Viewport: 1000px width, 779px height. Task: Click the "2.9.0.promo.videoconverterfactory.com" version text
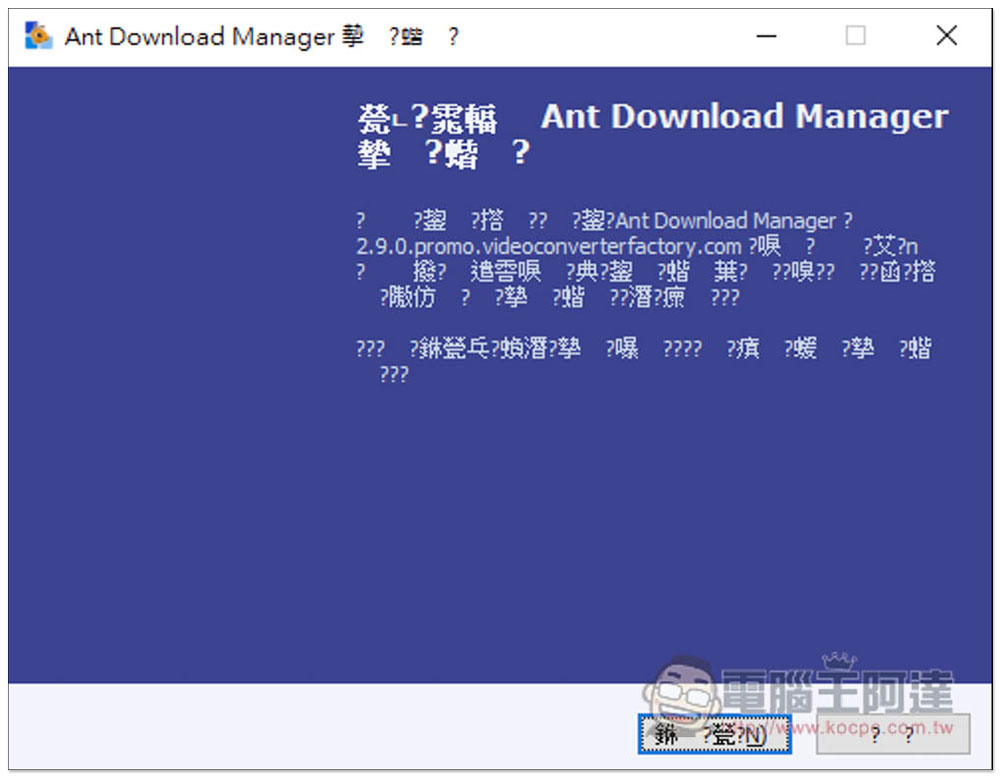(548, 246)
